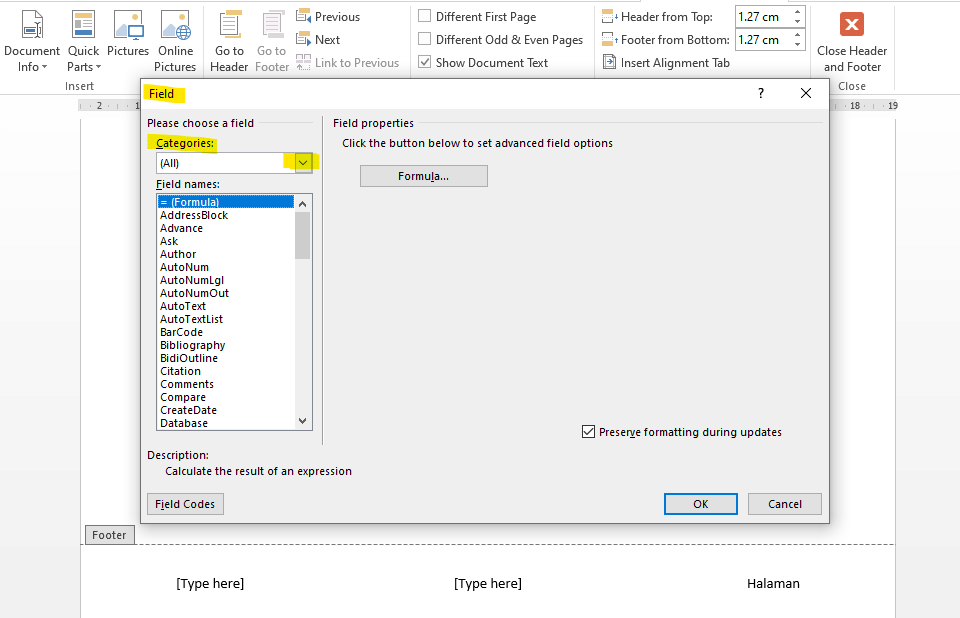Click the Formula... button

[x=424, y=176]
